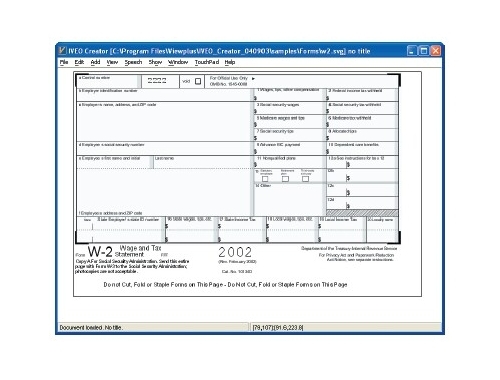Screen dimensions: 500x380
Task: Tick the third checkbox in box 13
Action: click(x=305, y=179)
